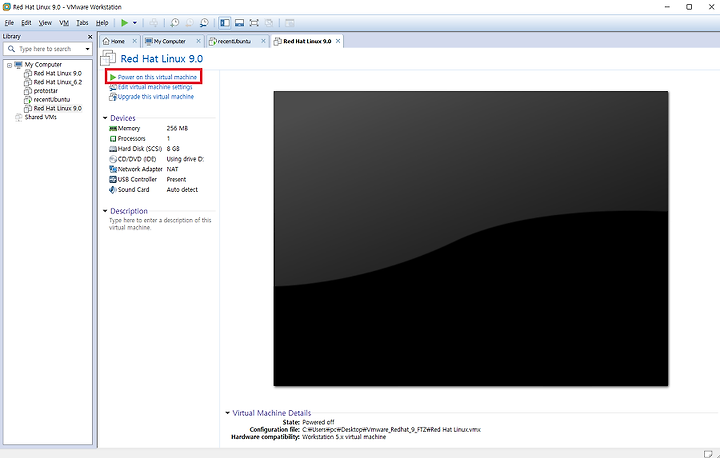
Task: Click the Unity mode toolbar icon
Action: [x=270, y=23]
